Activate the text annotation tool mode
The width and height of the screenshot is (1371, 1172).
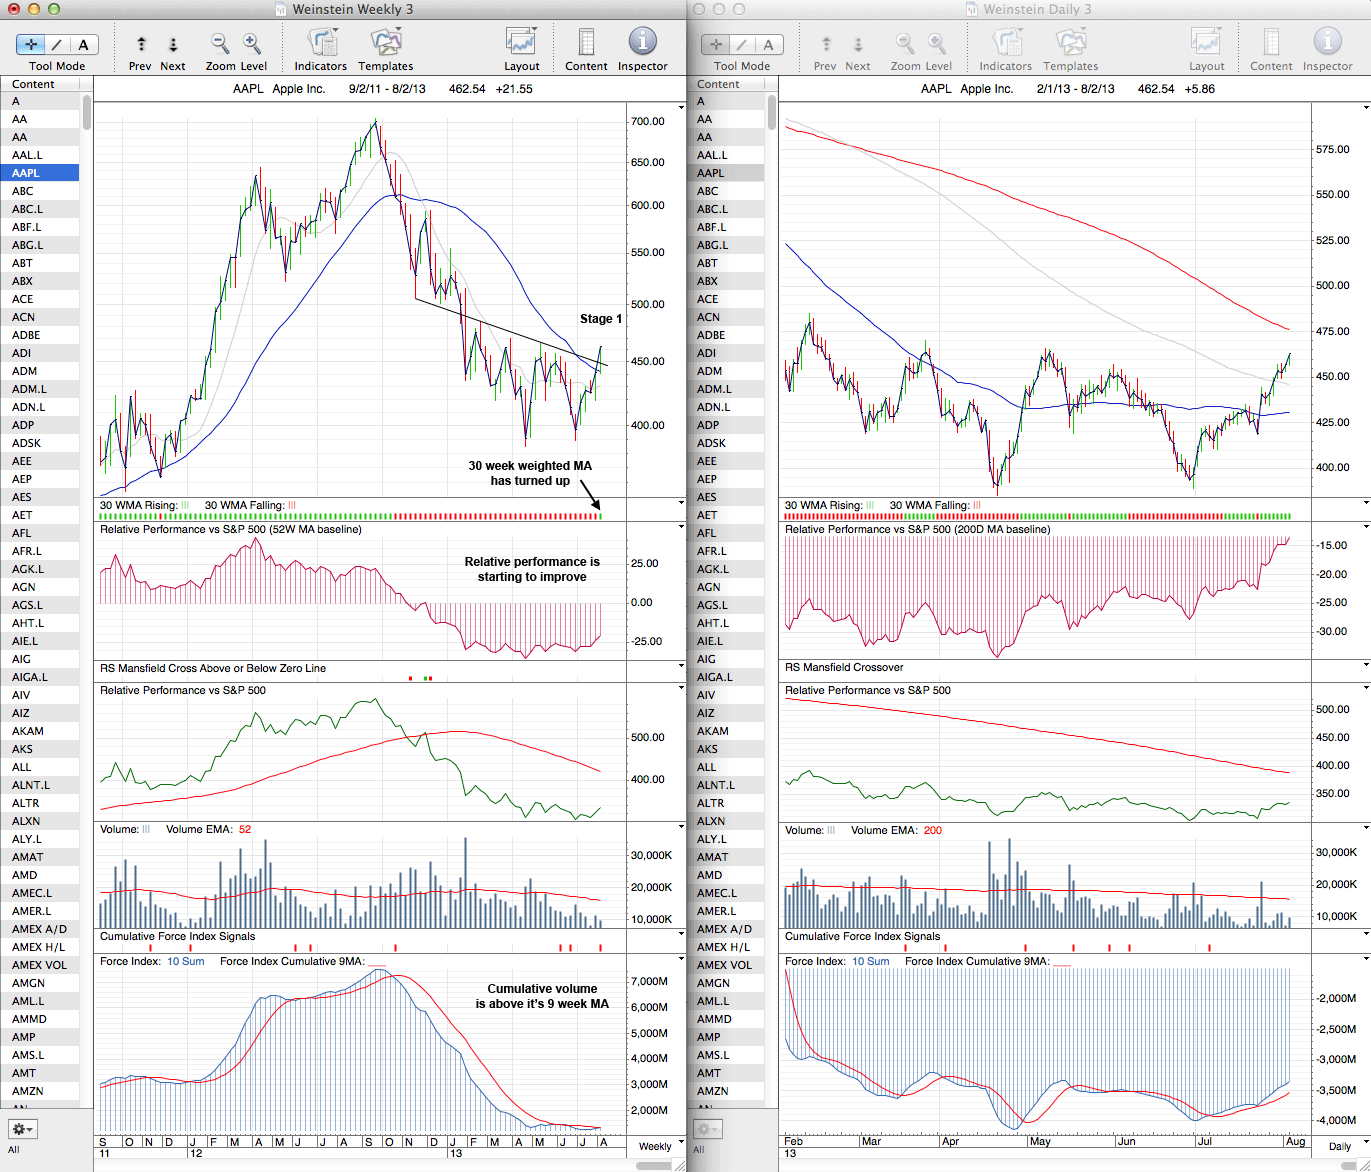pos(83,44)
